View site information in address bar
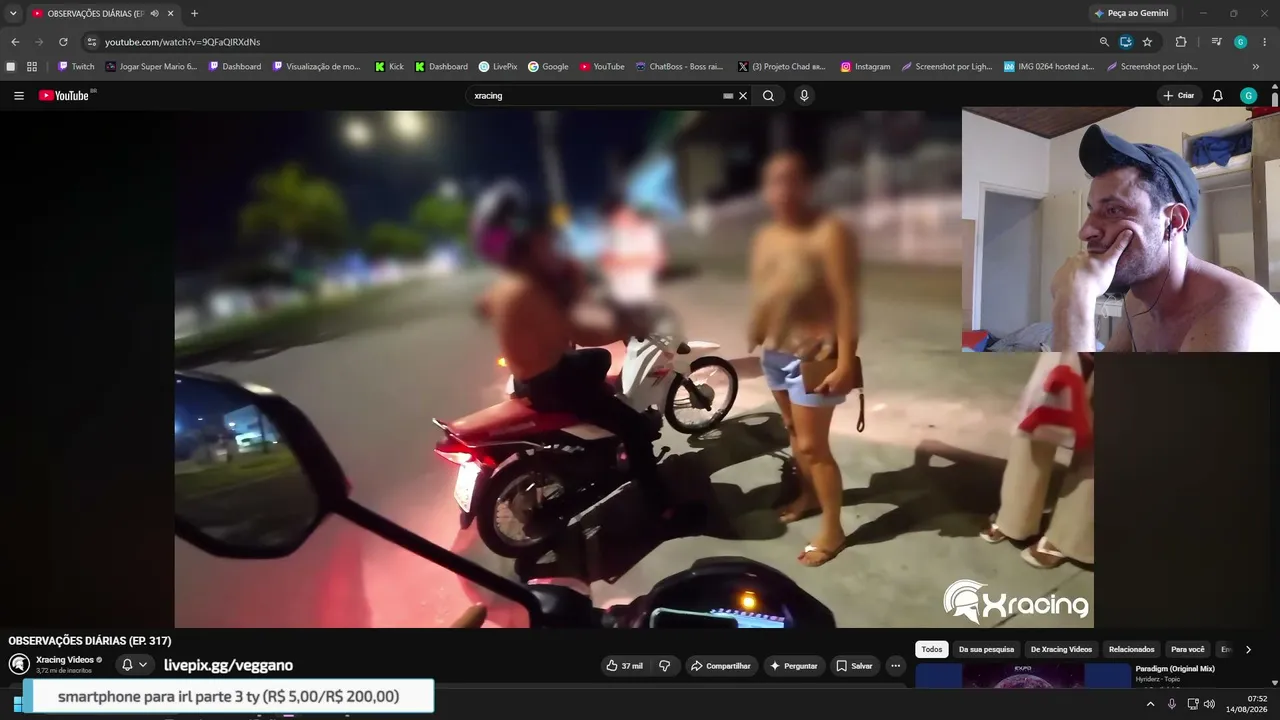 click(x=92, y=42)
